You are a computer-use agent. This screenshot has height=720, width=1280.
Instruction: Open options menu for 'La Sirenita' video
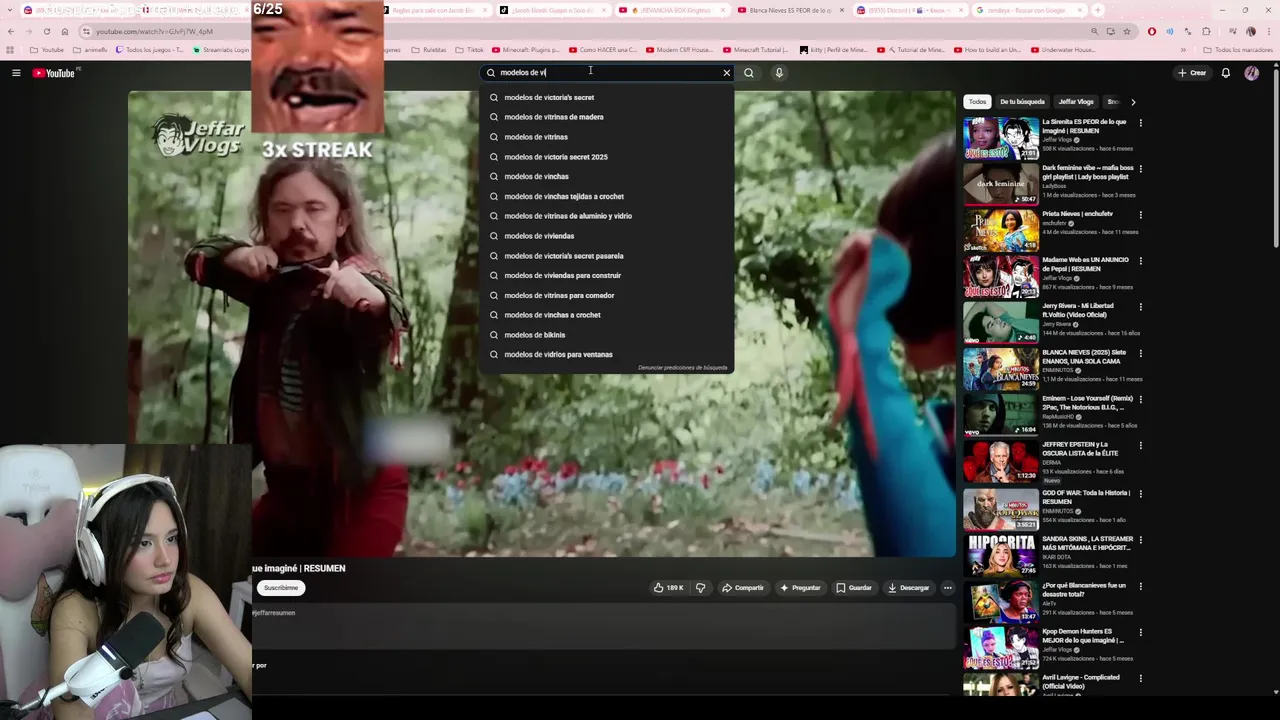pyautogui.click(x=1141, y=123)
